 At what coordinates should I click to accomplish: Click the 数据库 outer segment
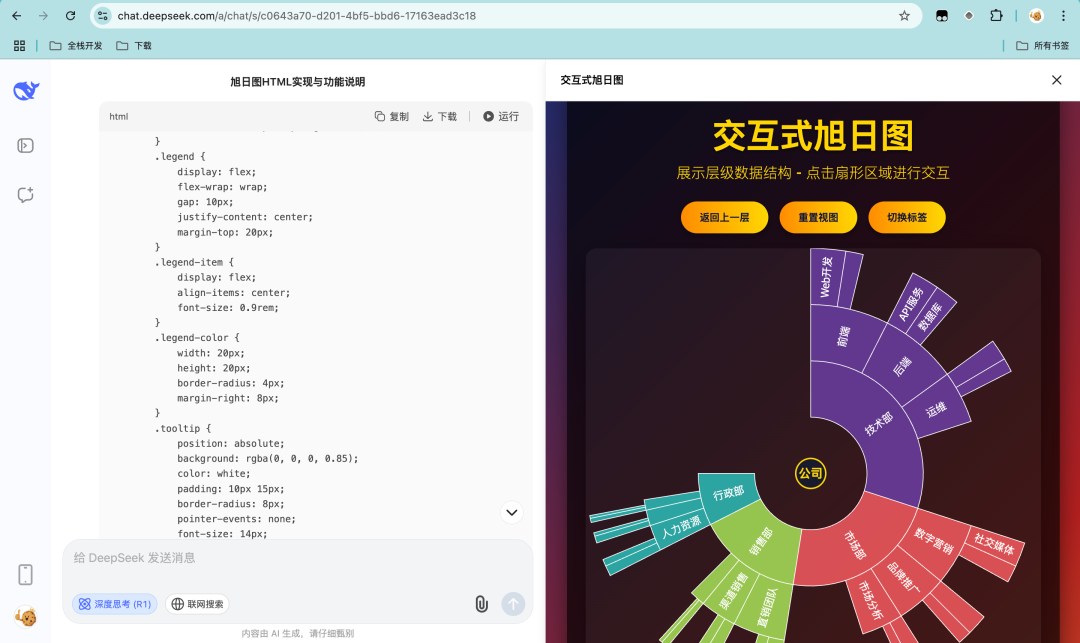930,317
